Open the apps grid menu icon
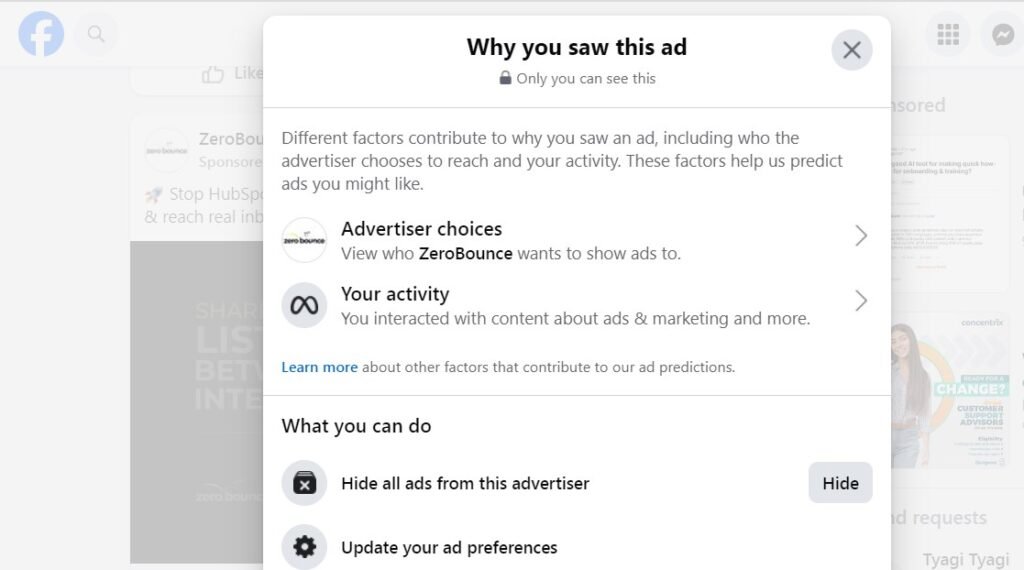This screenshot has width=1024, height=570. pos(948,35)
